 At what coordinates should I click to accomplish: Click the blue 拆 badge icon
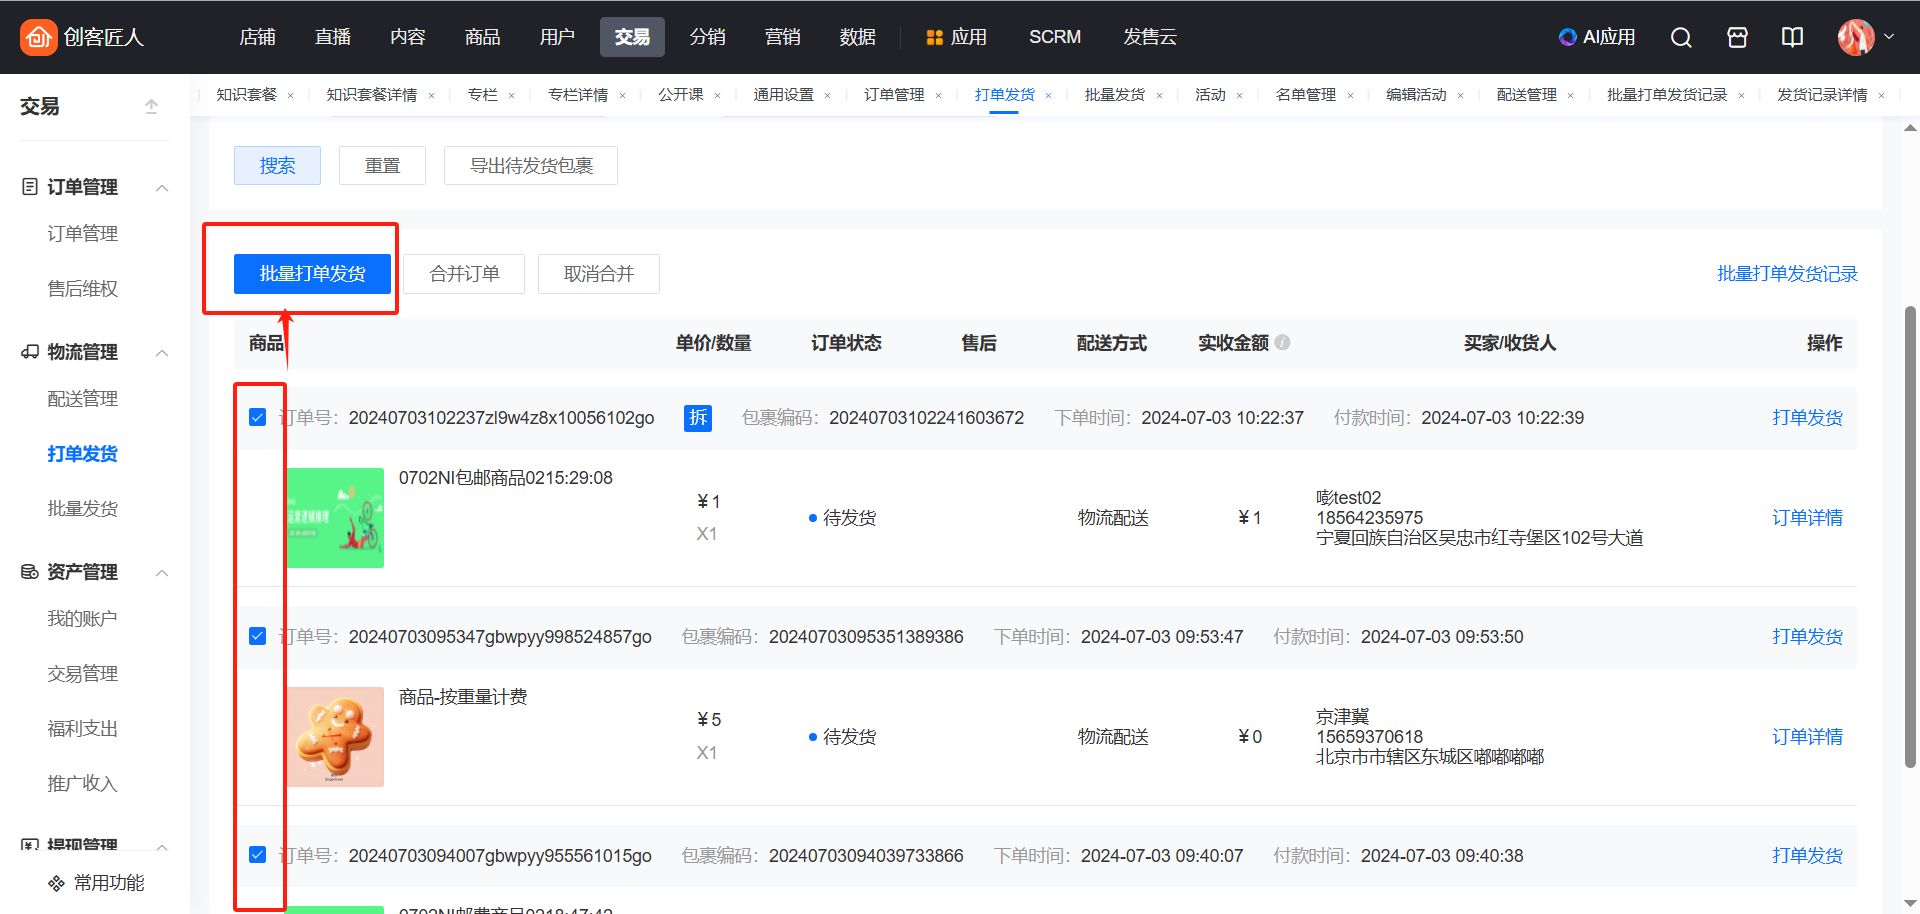coord(697,417)
